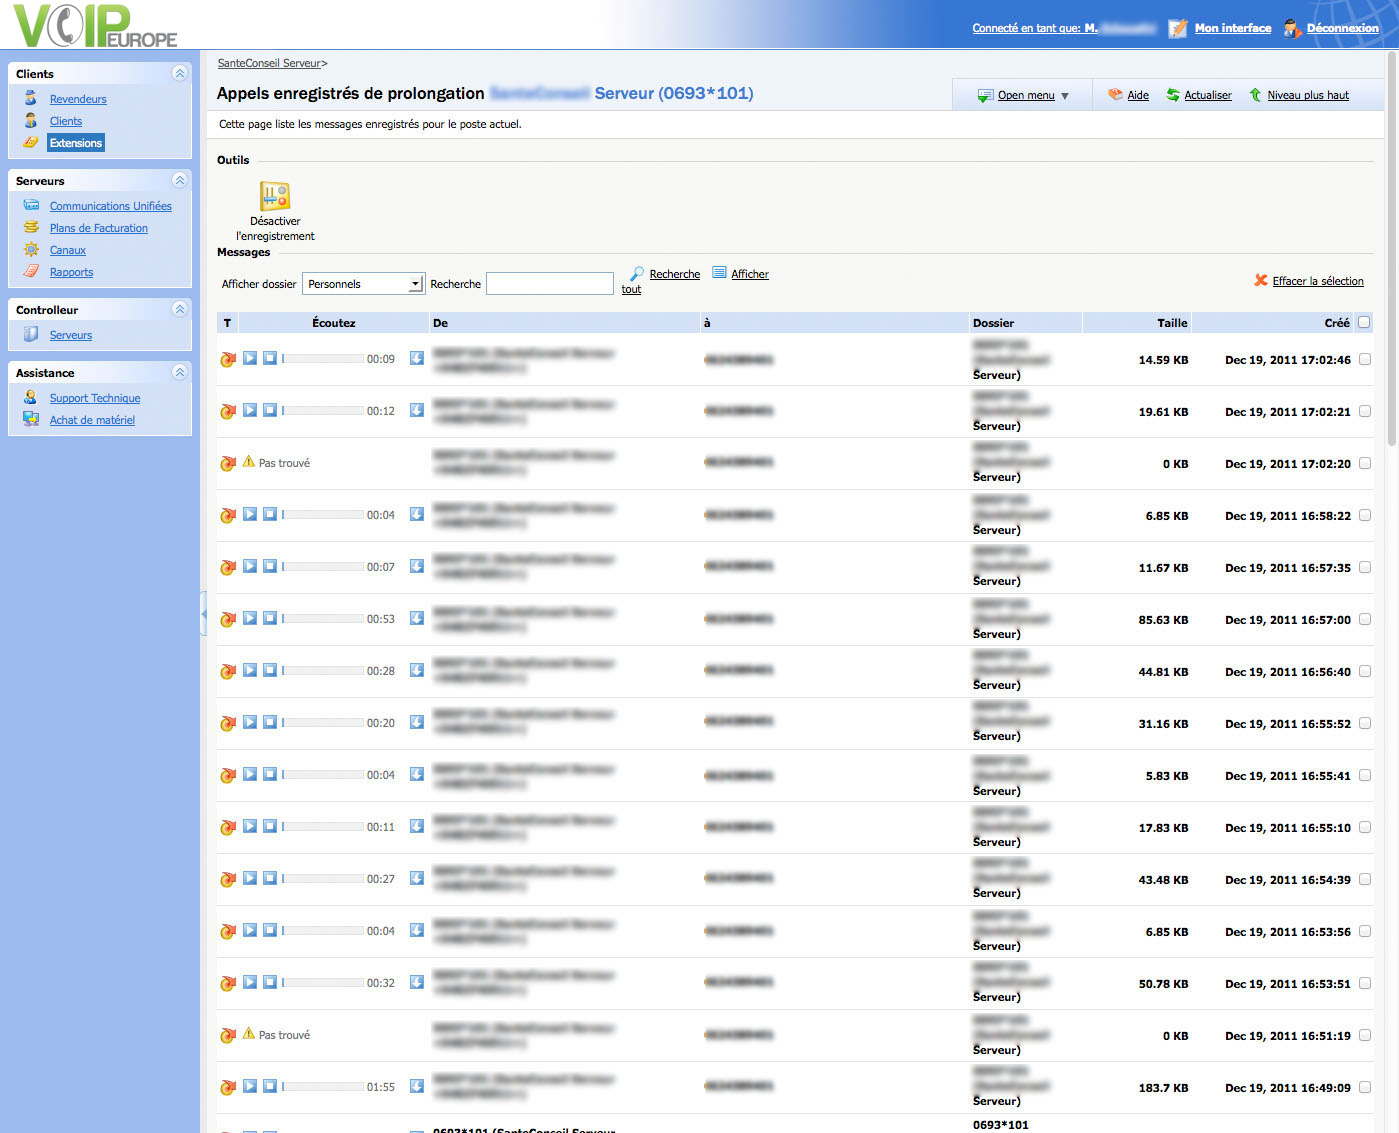Play the 17:02:46 recorded call
The image size is (1399, 1133).
tap(250, 358)
